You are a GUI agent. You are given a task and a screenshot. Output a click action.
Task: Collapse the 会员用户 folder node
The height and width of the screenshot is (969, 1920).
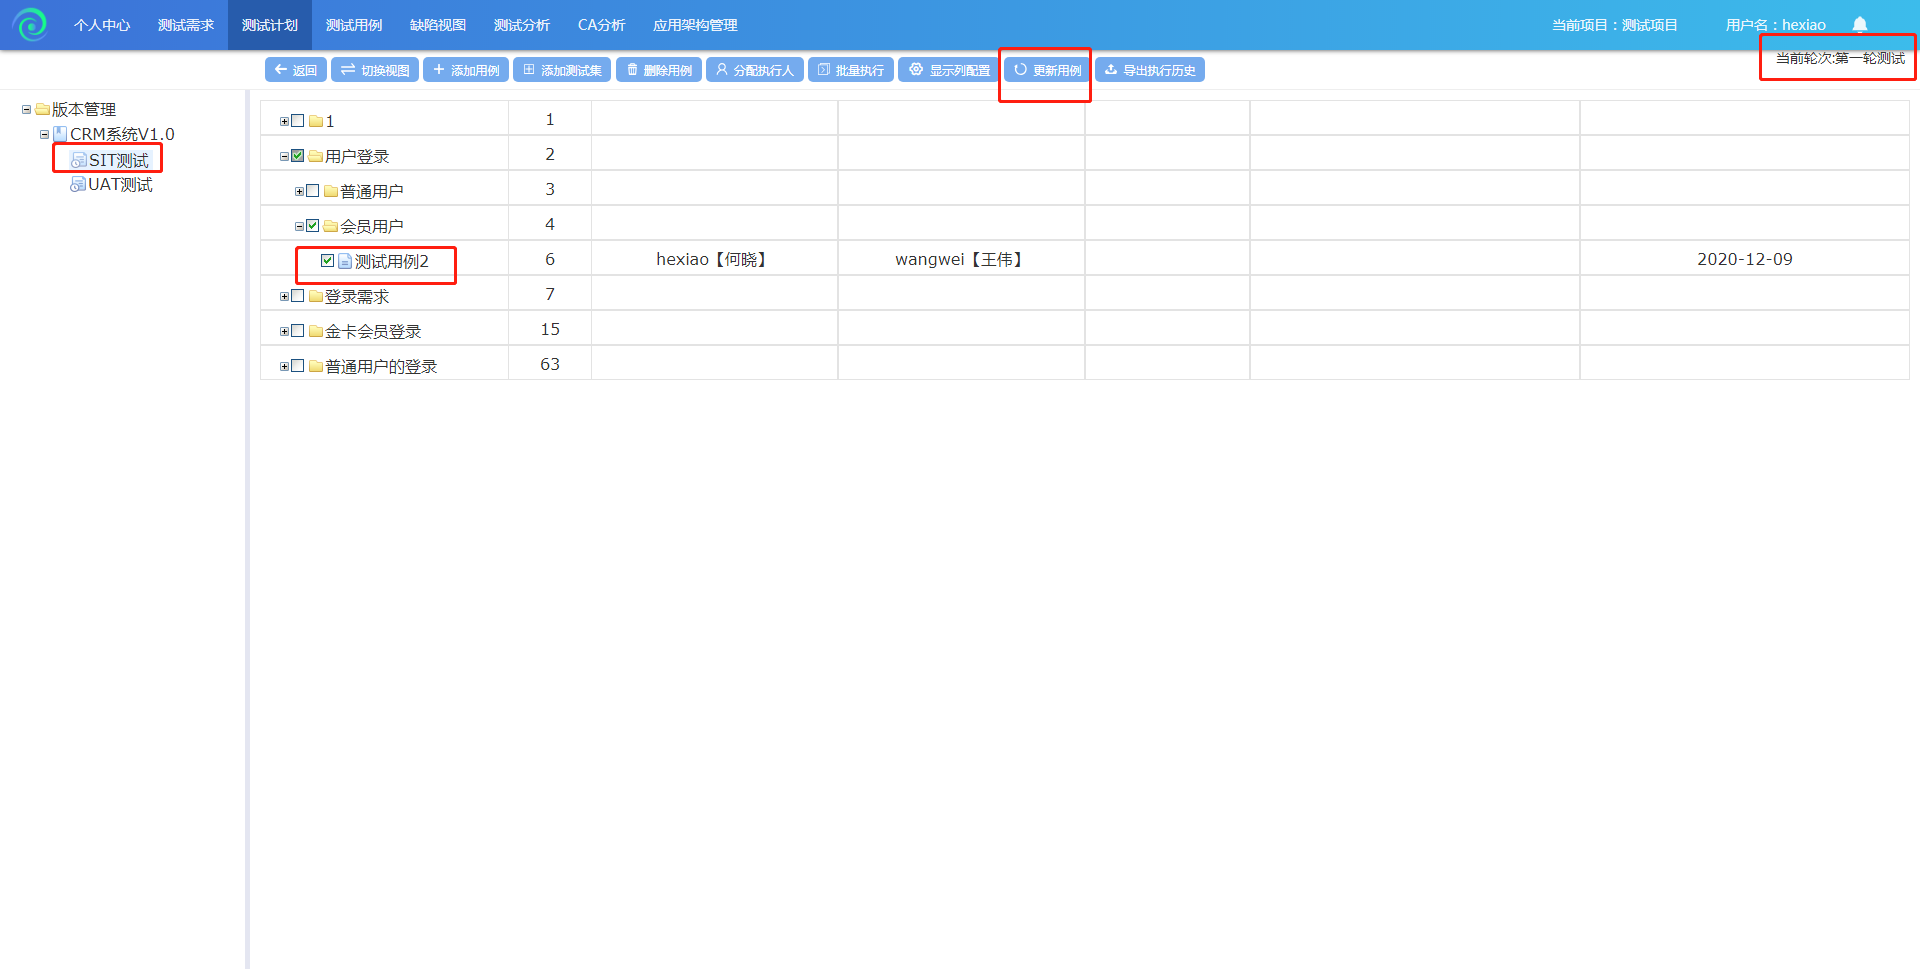tap(299, 227)
